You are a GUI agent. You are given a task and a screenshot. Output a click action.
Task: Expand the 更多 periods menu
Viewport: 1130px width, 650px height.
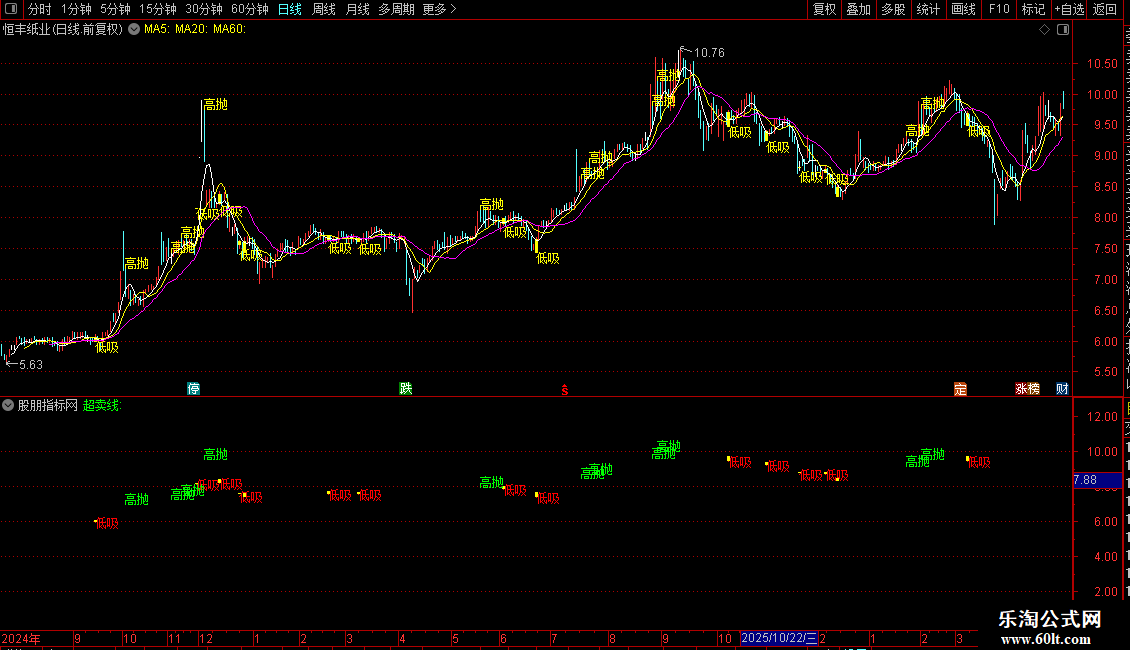440,9
